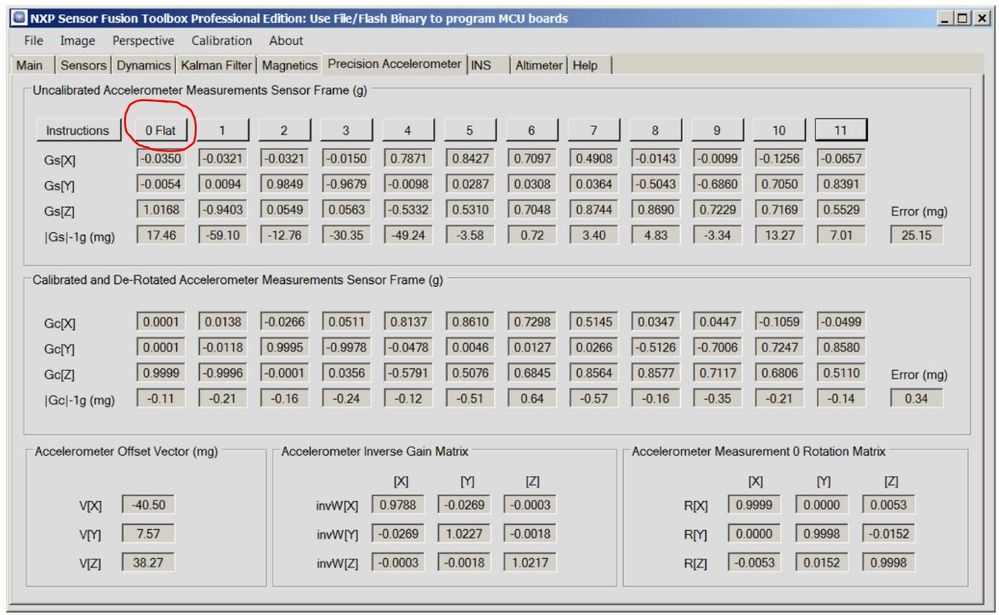
Task: Click Gc[Y] value 0.9995
Action: point(284,347)
